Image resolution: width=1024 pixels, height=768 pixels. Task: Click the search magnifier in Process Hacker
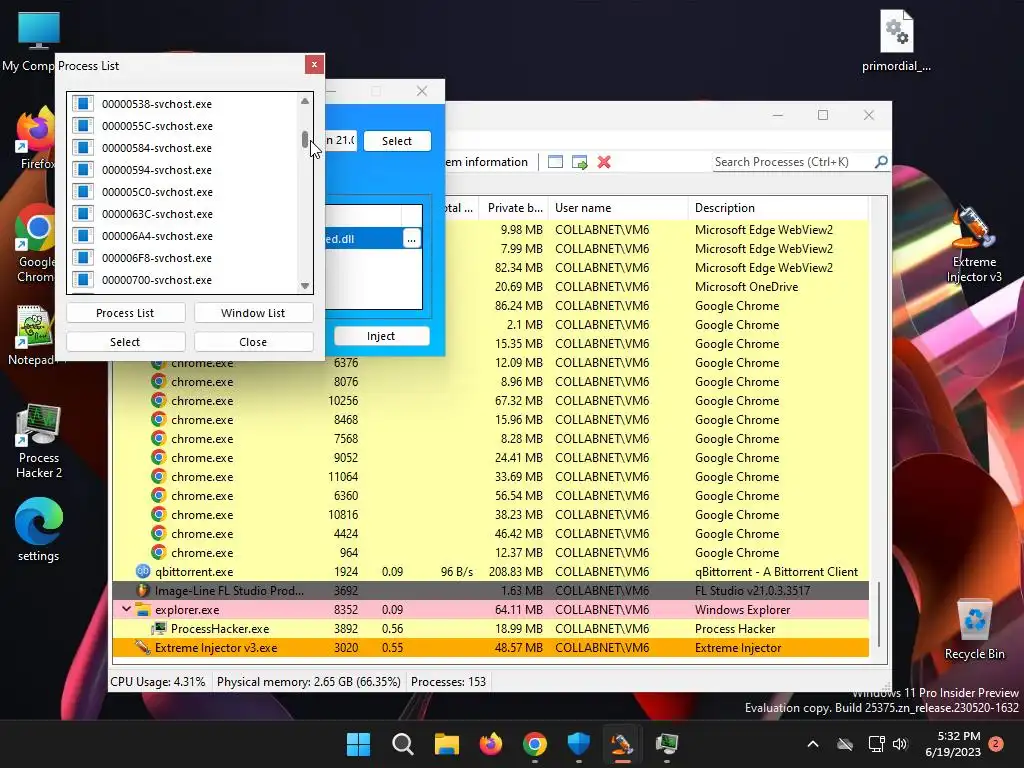pyautogui.click(x=881, y=161)
